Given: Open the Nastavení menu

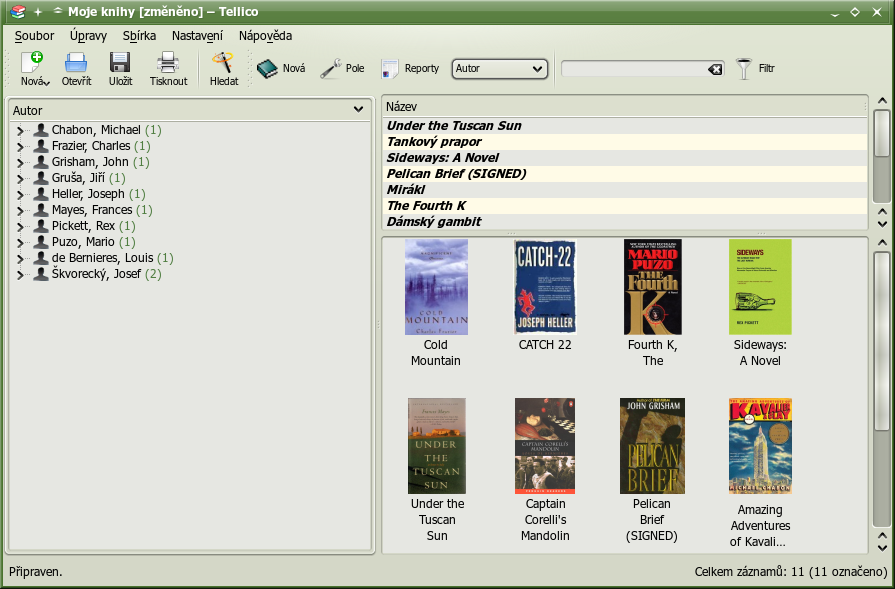Looking at the screenshot, I should 197,36.
